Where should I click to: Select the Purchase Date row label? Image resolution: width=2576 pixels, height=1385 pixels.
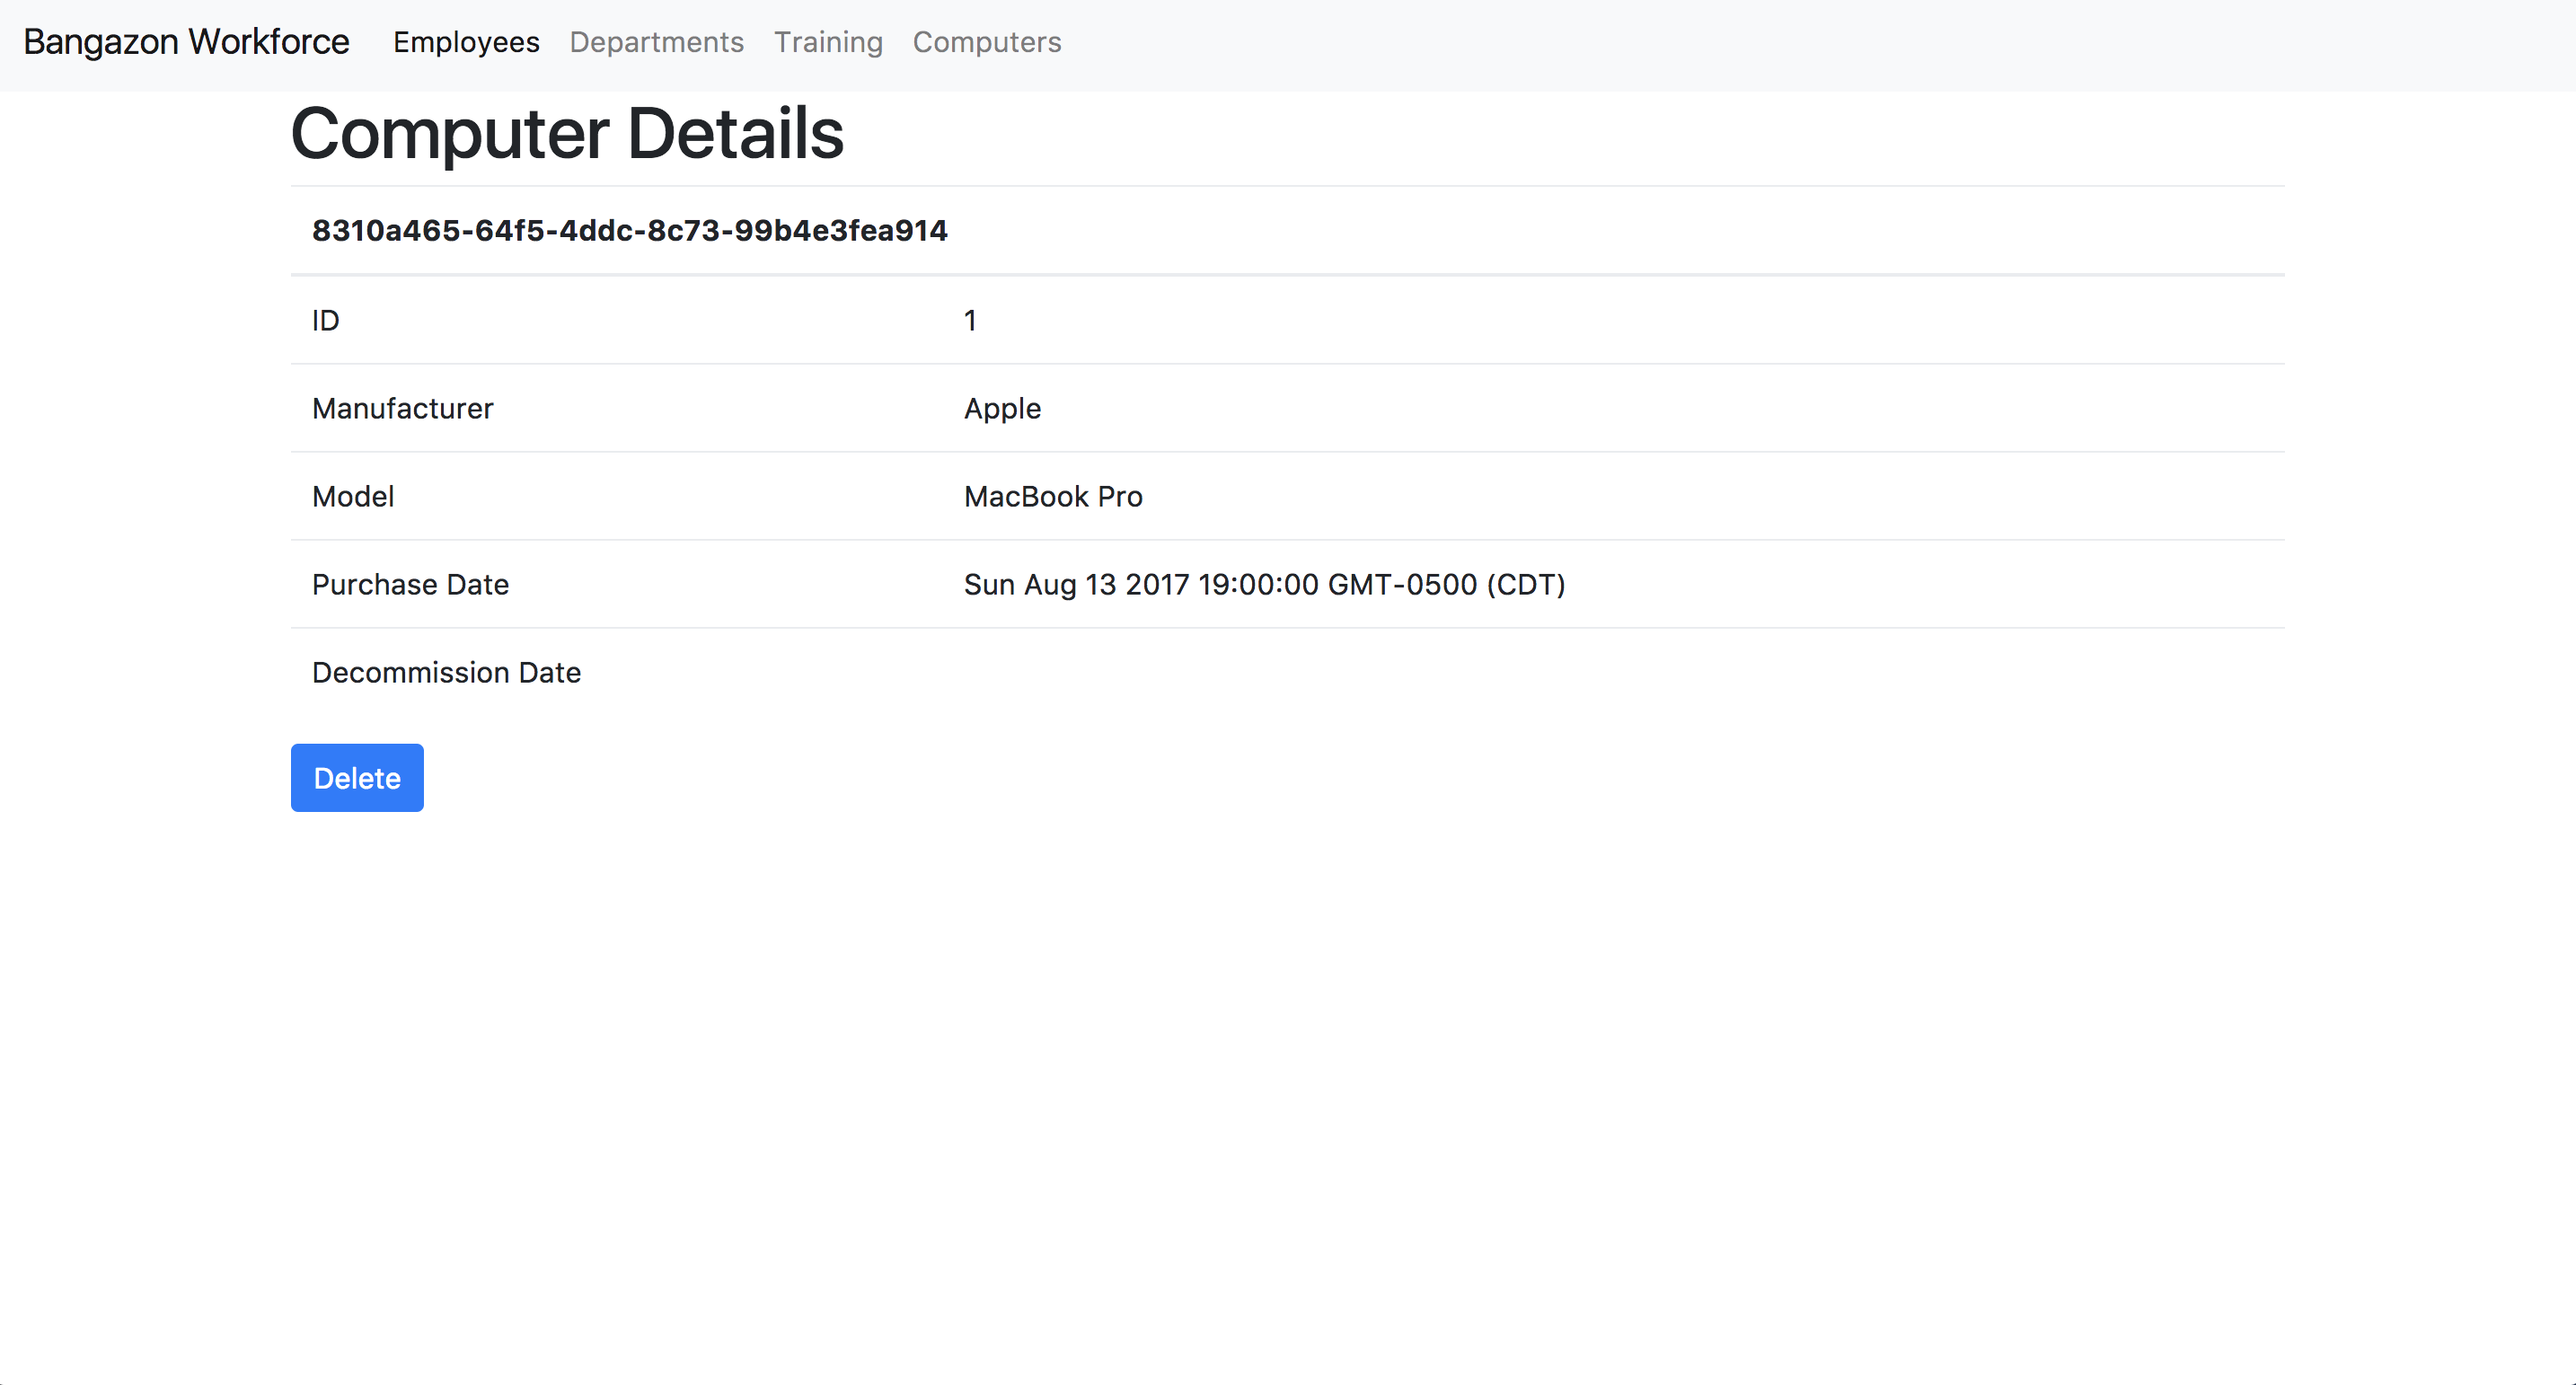click(410, 584)
